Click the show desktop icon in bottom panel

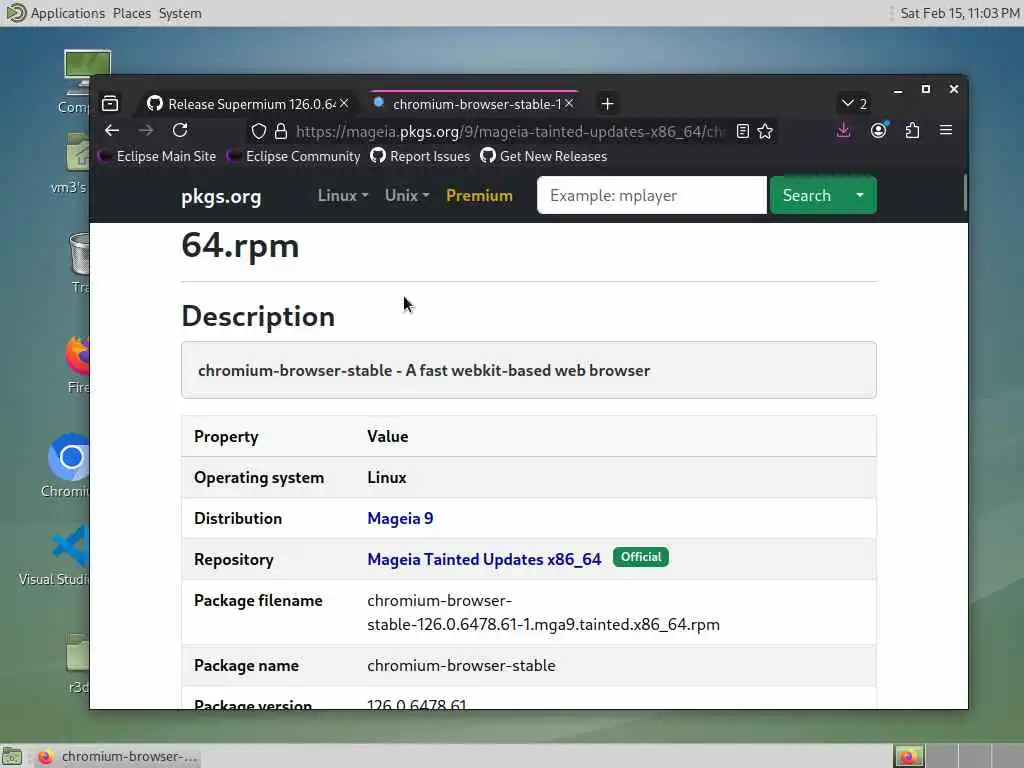[x=12, y=756]
